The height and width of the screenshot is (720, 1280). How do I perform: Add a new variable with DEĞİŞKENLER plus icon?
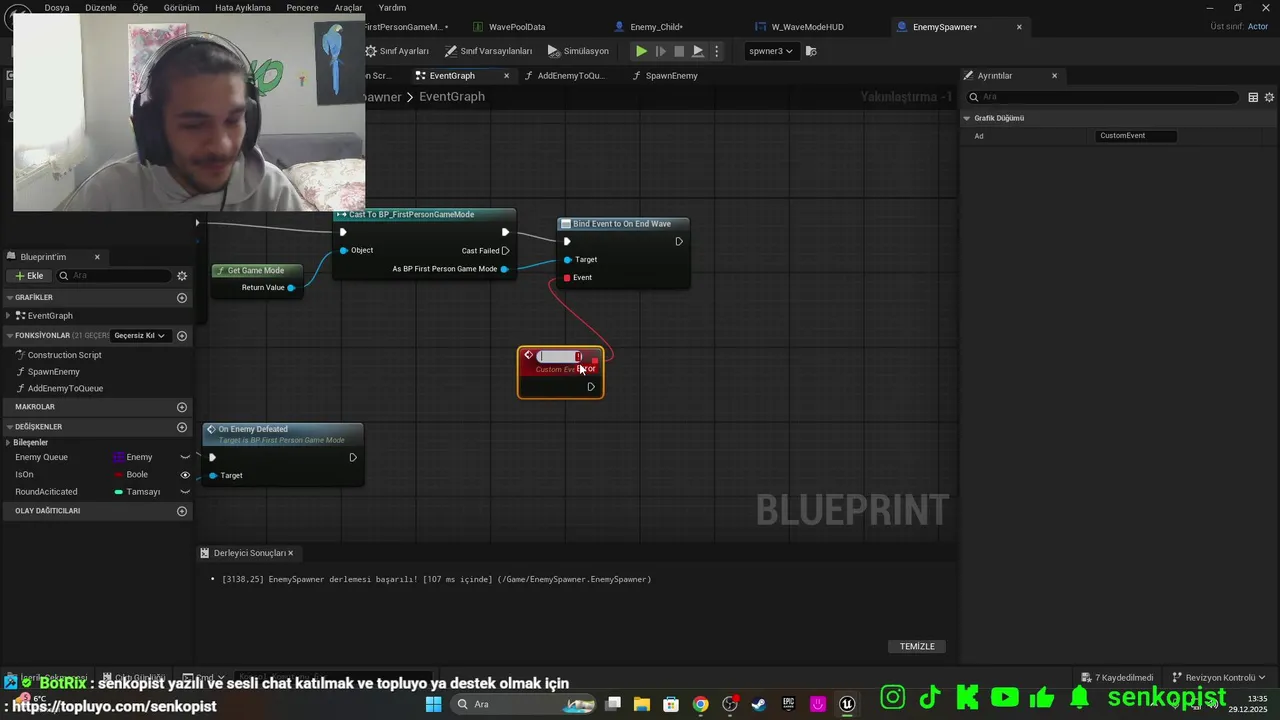[x=182, y=427]
